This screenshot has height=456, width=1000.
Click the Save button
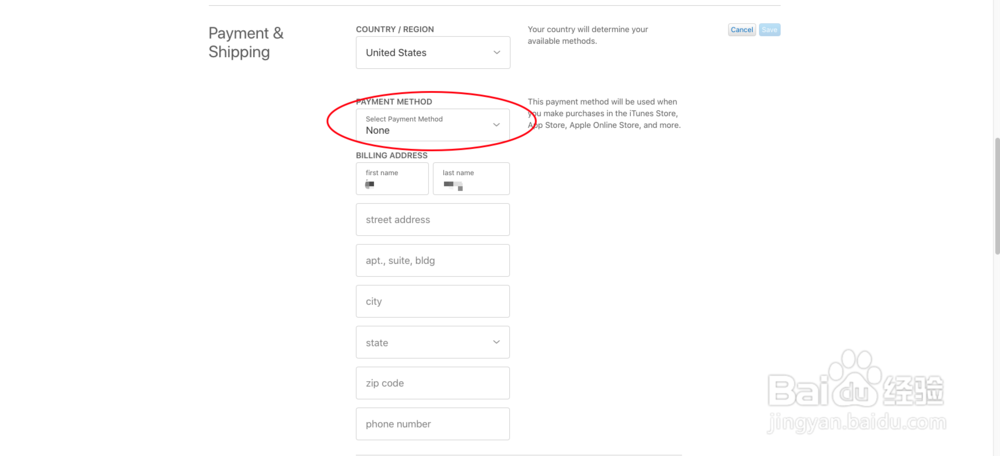pyautogui.click(x=769, y=30)
